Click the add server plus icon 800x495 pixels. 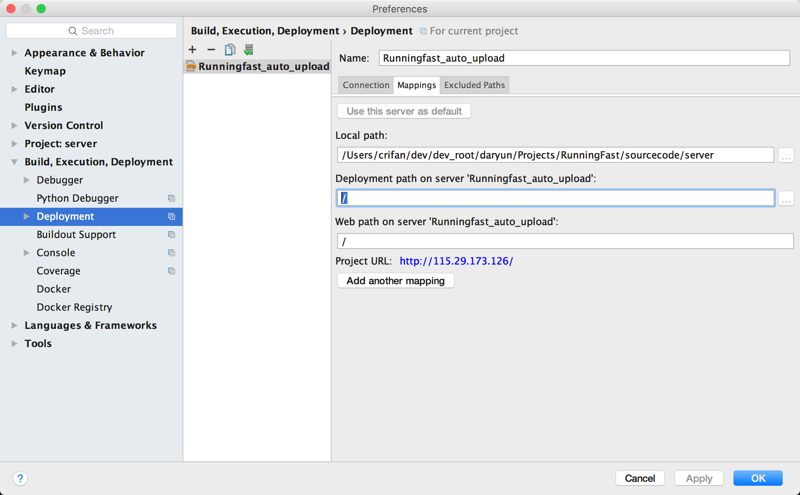pos(193,50)
